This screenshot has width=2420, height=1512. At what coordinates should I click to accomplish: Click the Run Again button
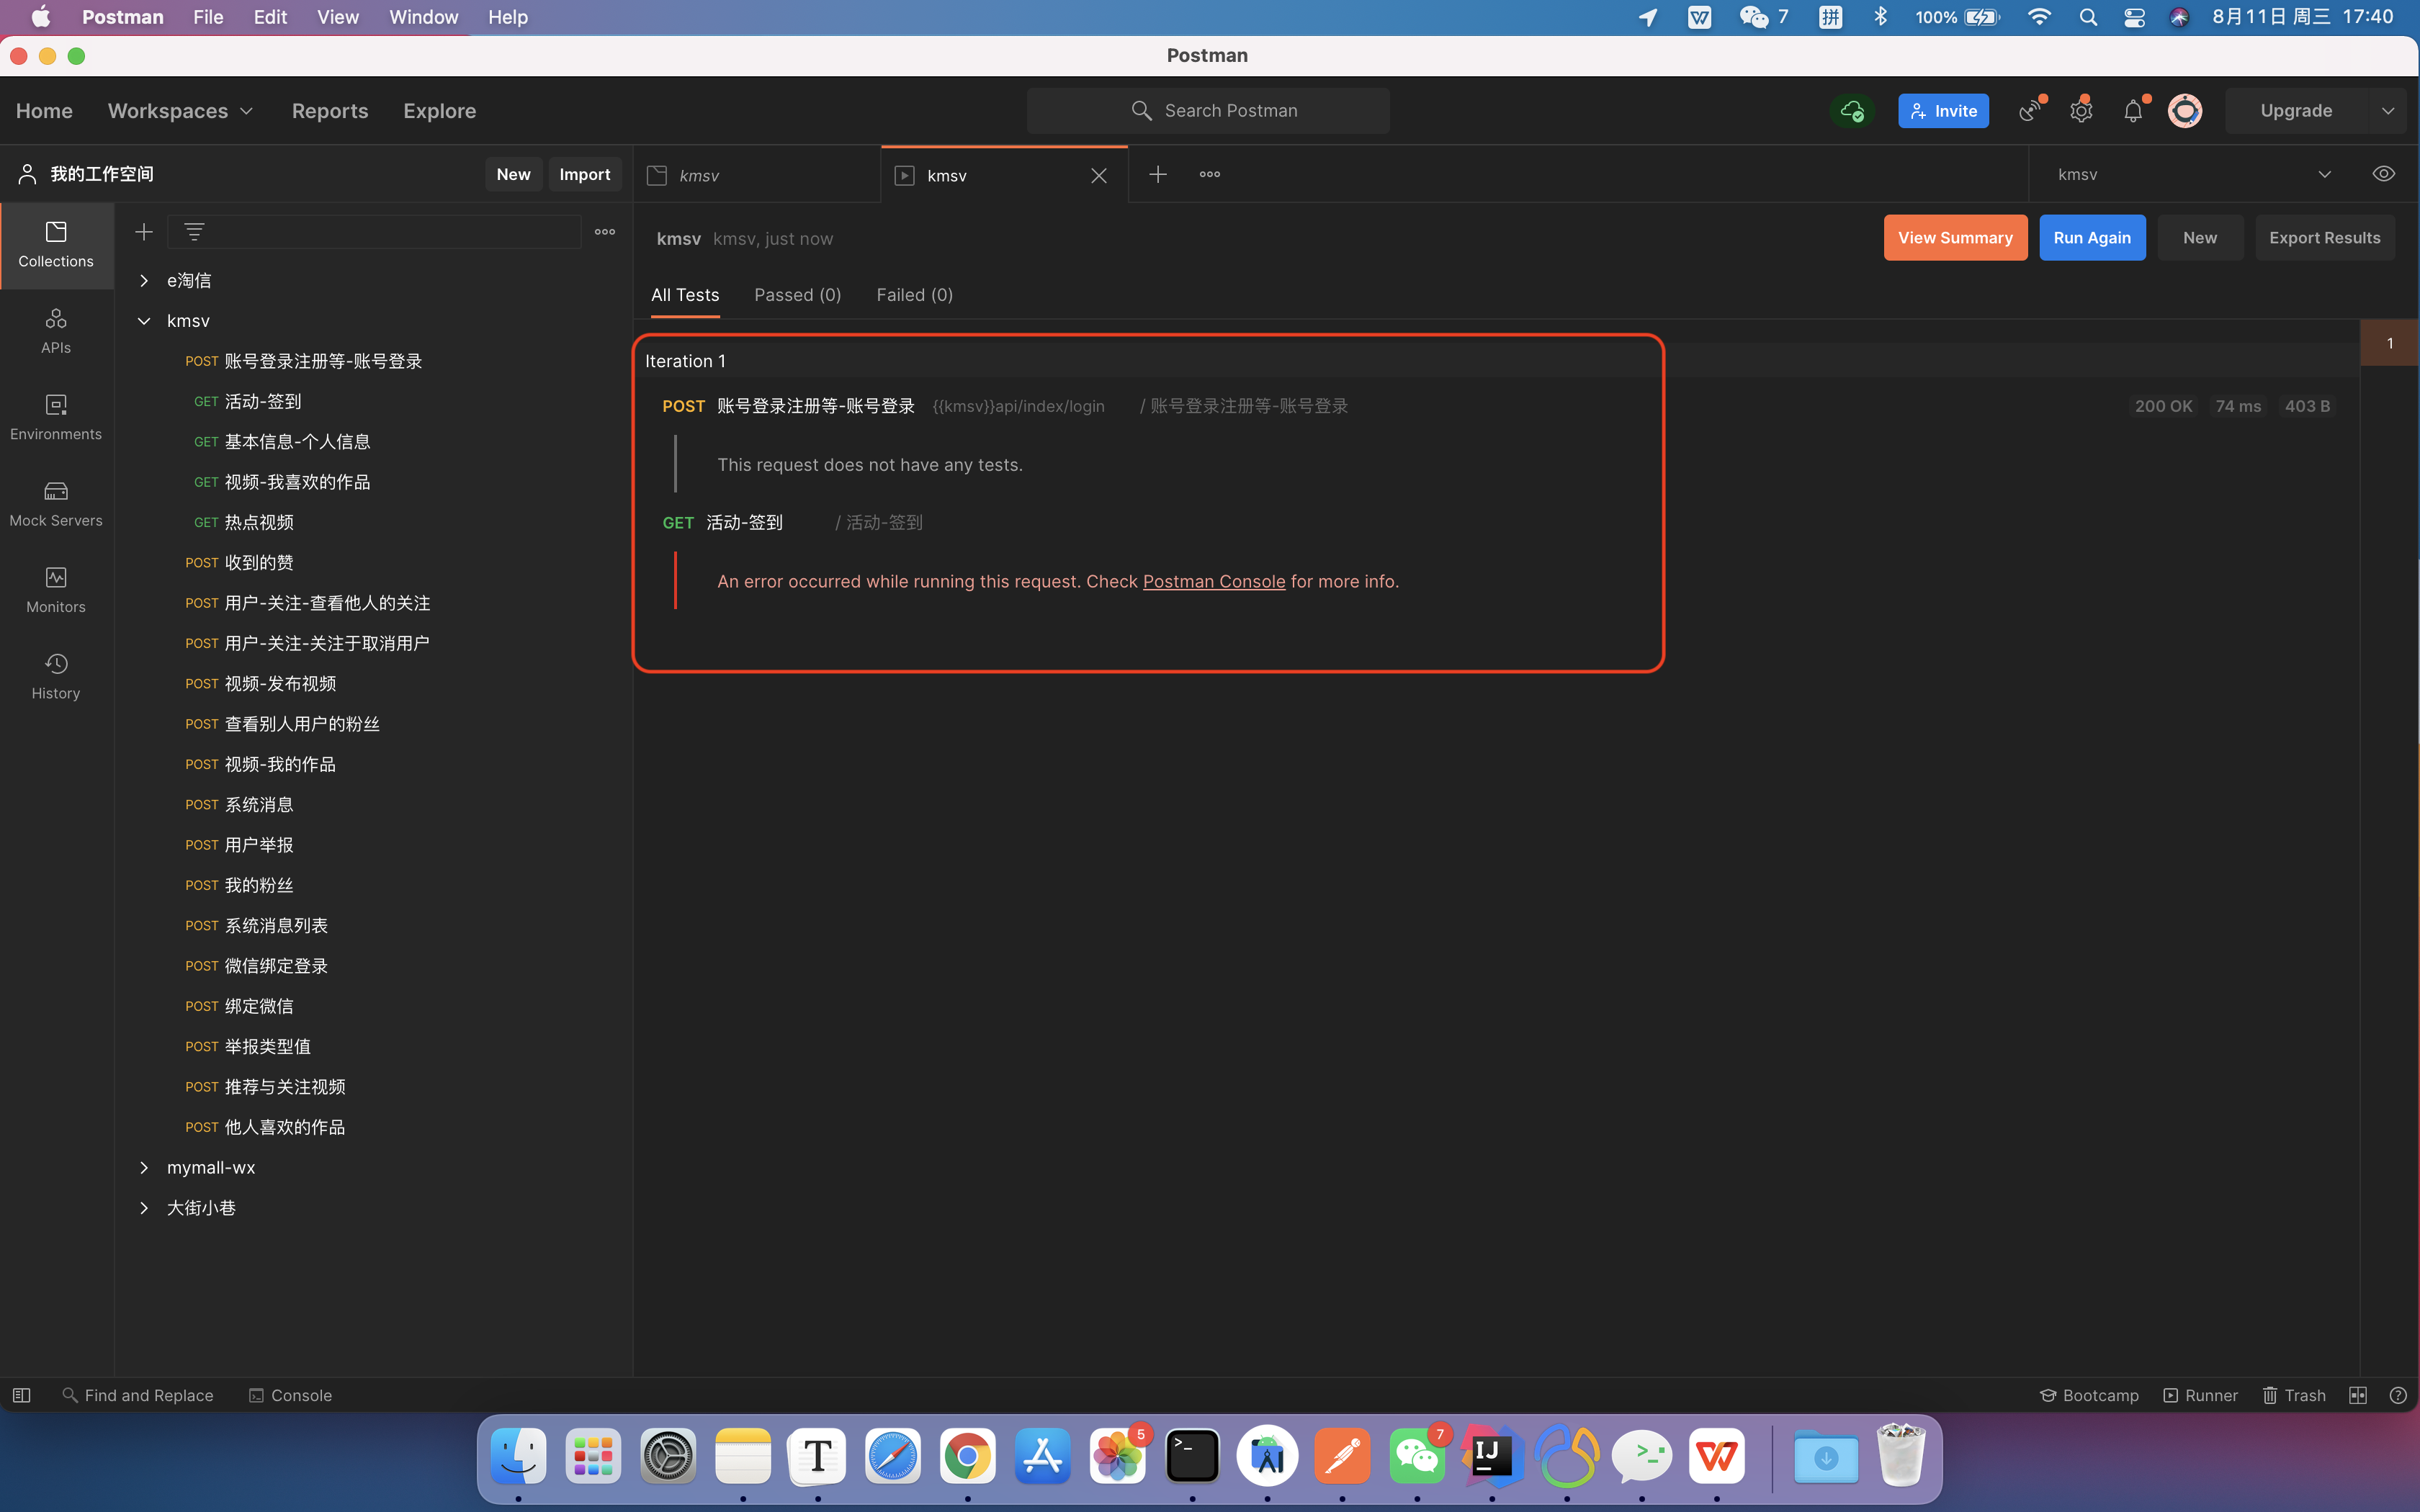pyautogui.click(x=2091, y=238)
